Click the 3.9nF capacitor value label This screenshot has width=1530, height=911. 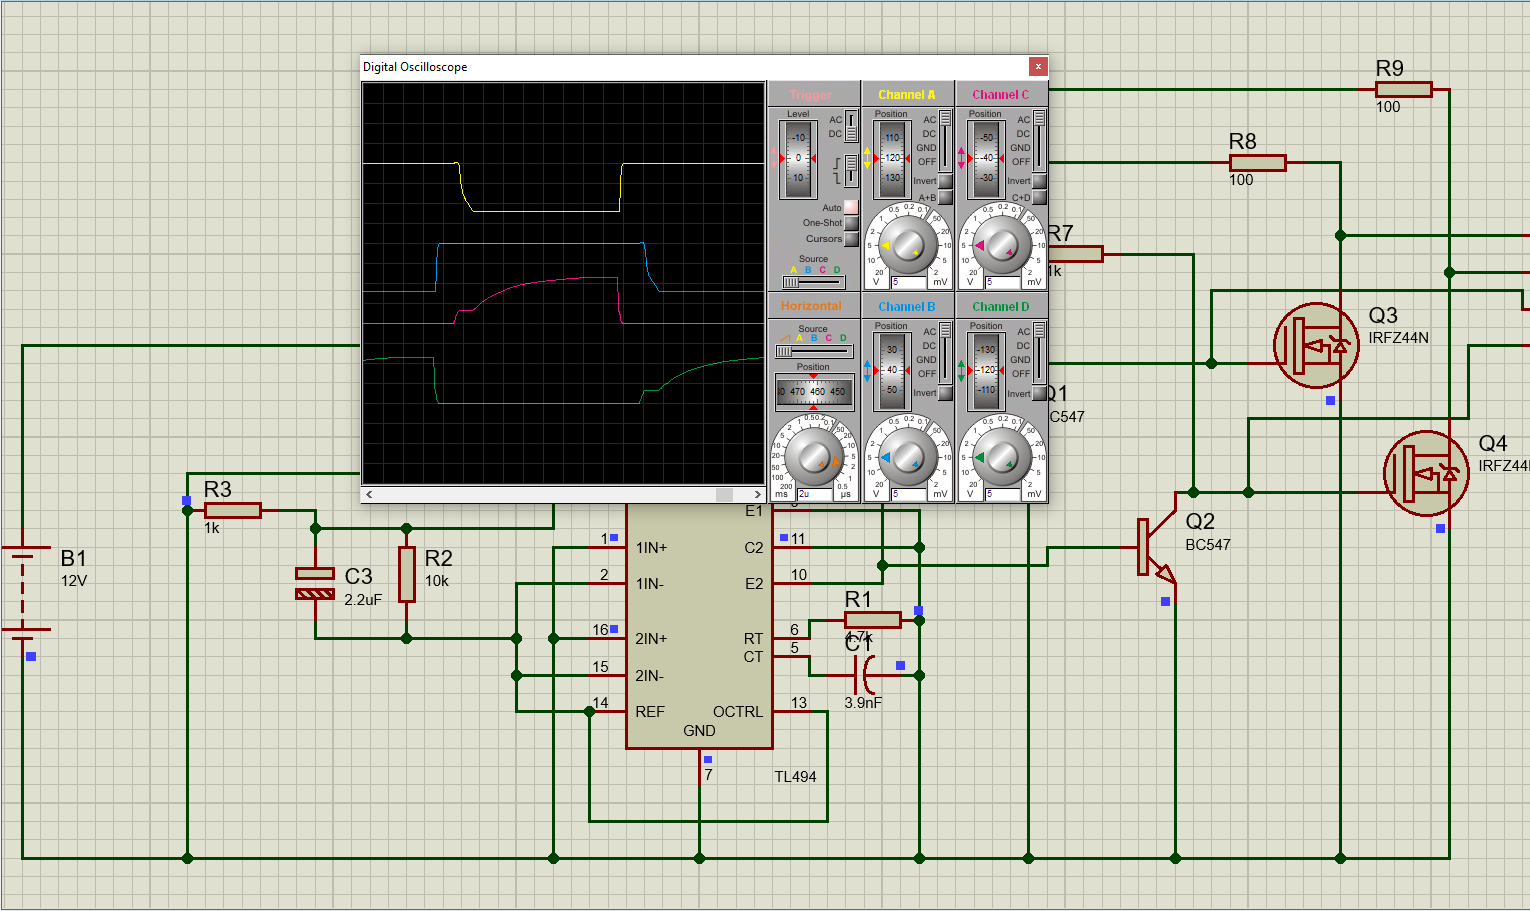click(863, 702)
